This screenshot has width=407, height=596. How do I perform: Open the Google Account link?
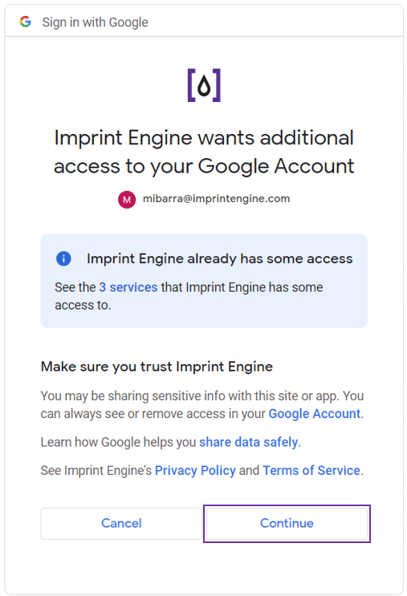click(315, 414)
